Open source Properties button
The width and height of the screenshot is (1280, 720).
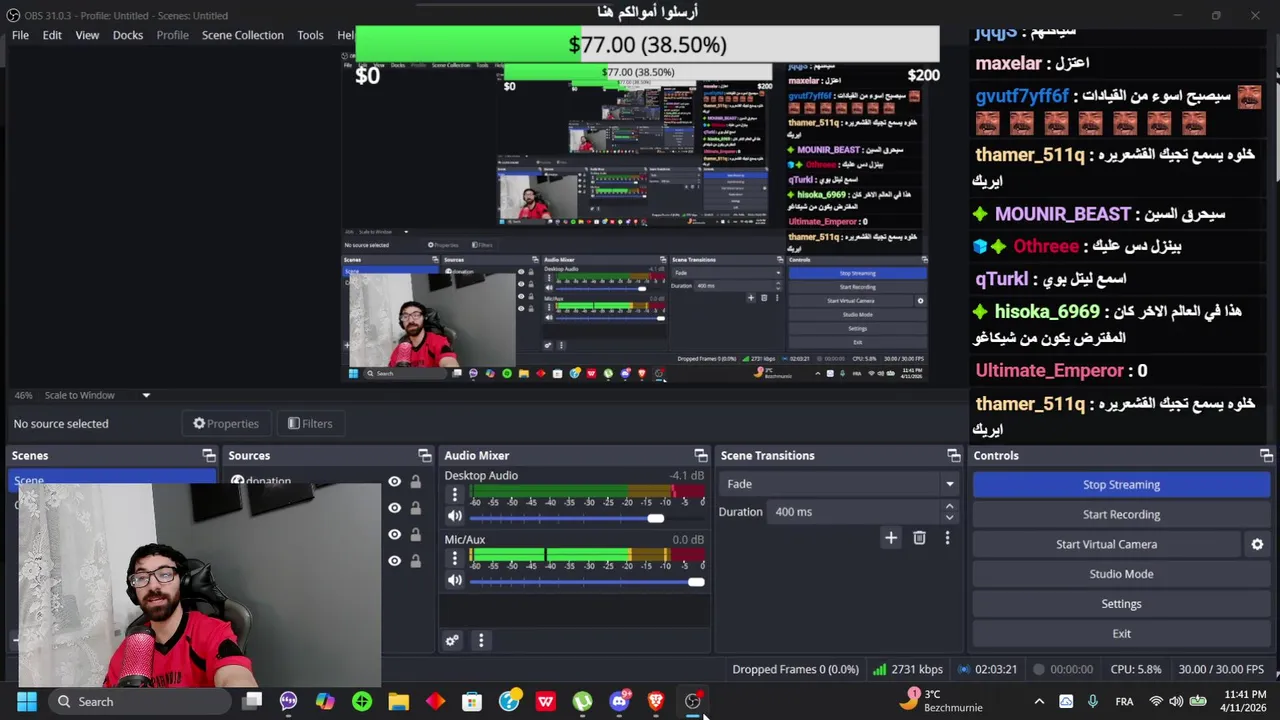tap(226, 424)
